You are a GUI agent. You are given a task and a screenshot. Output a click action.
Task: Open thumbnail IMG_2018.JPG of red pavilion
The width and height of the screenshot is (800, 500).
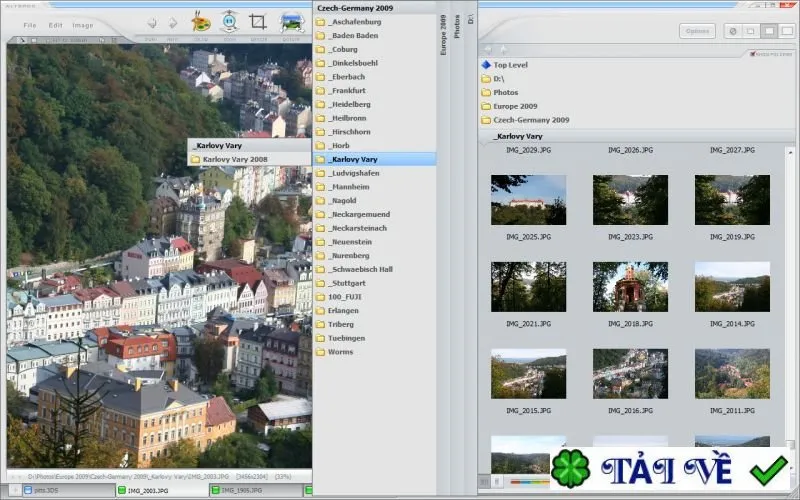click(x=630, y=287)
